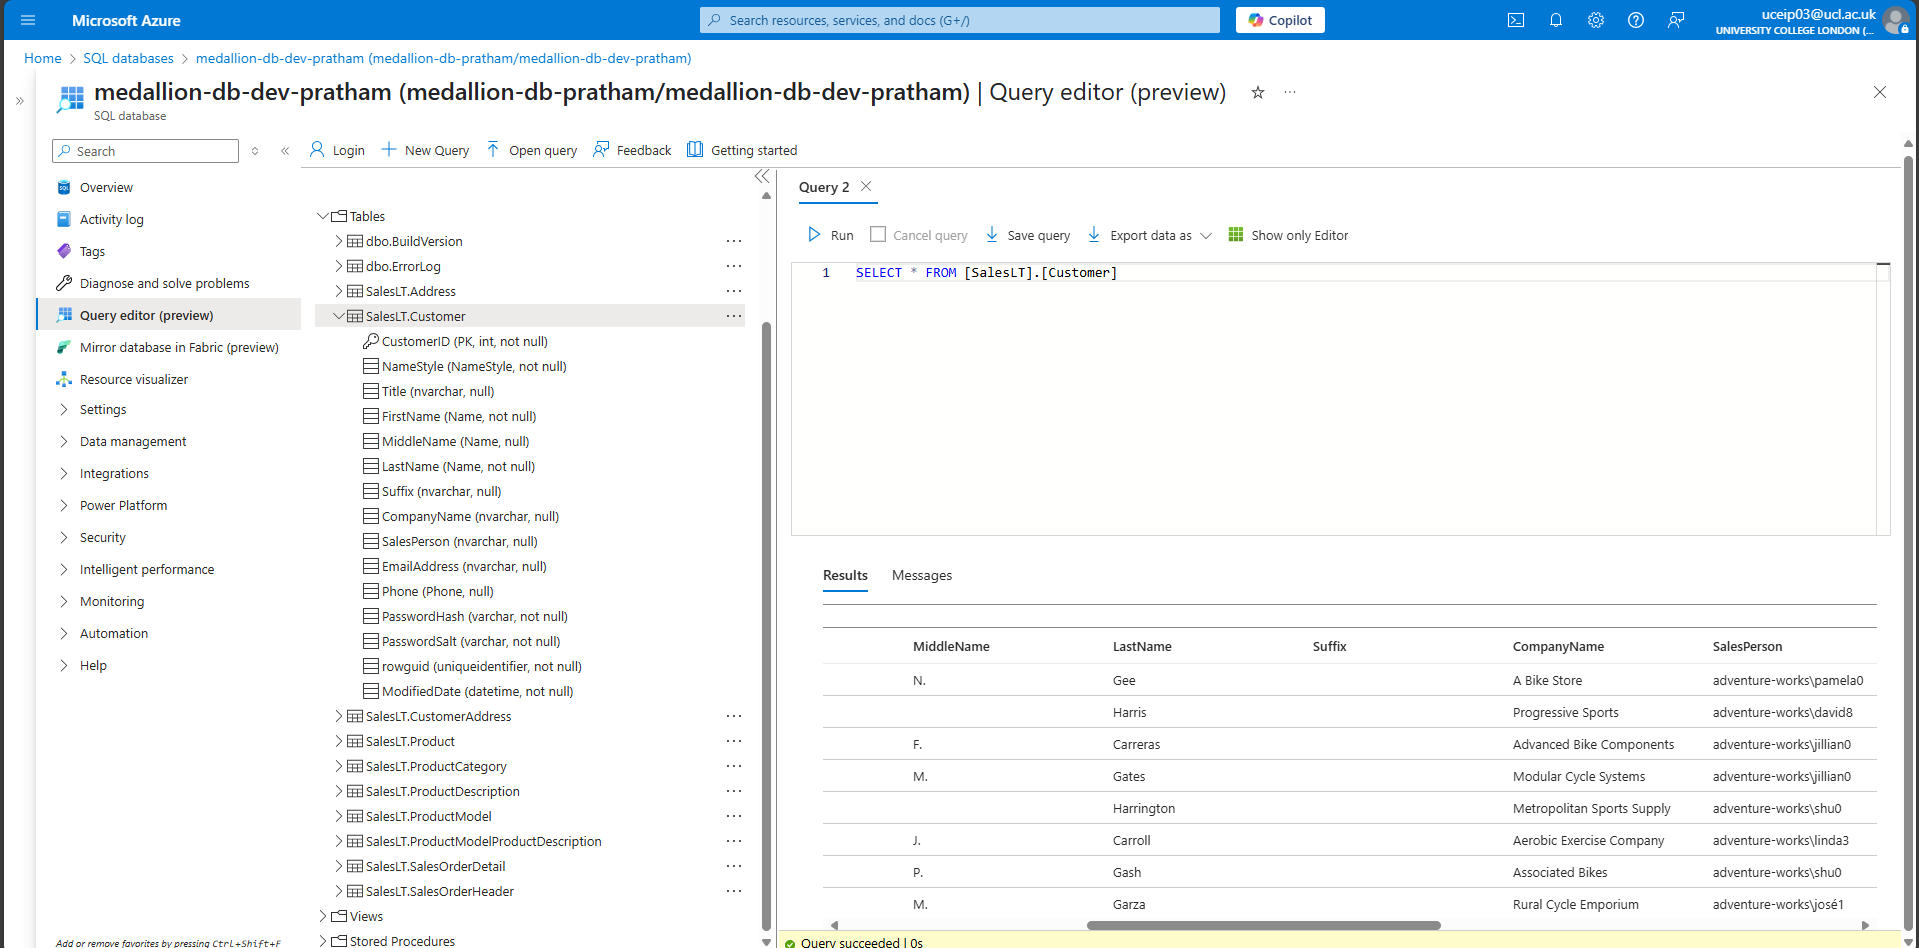Image resolution: width=1919 pixels, height=948 pixels.
Task: Open Cloud Shell from the top bar
Action: [x=1516, y=20]
